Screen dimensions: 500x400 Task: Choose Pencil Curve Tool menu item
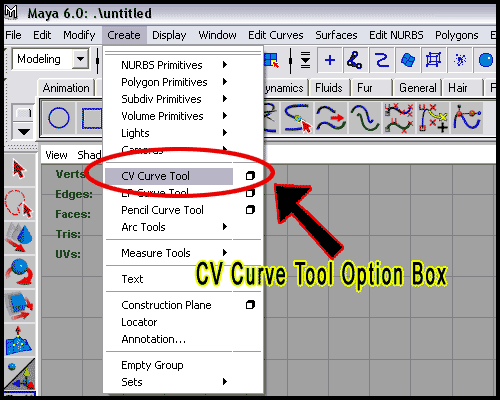pyautogui.click(x=162, y=210)
